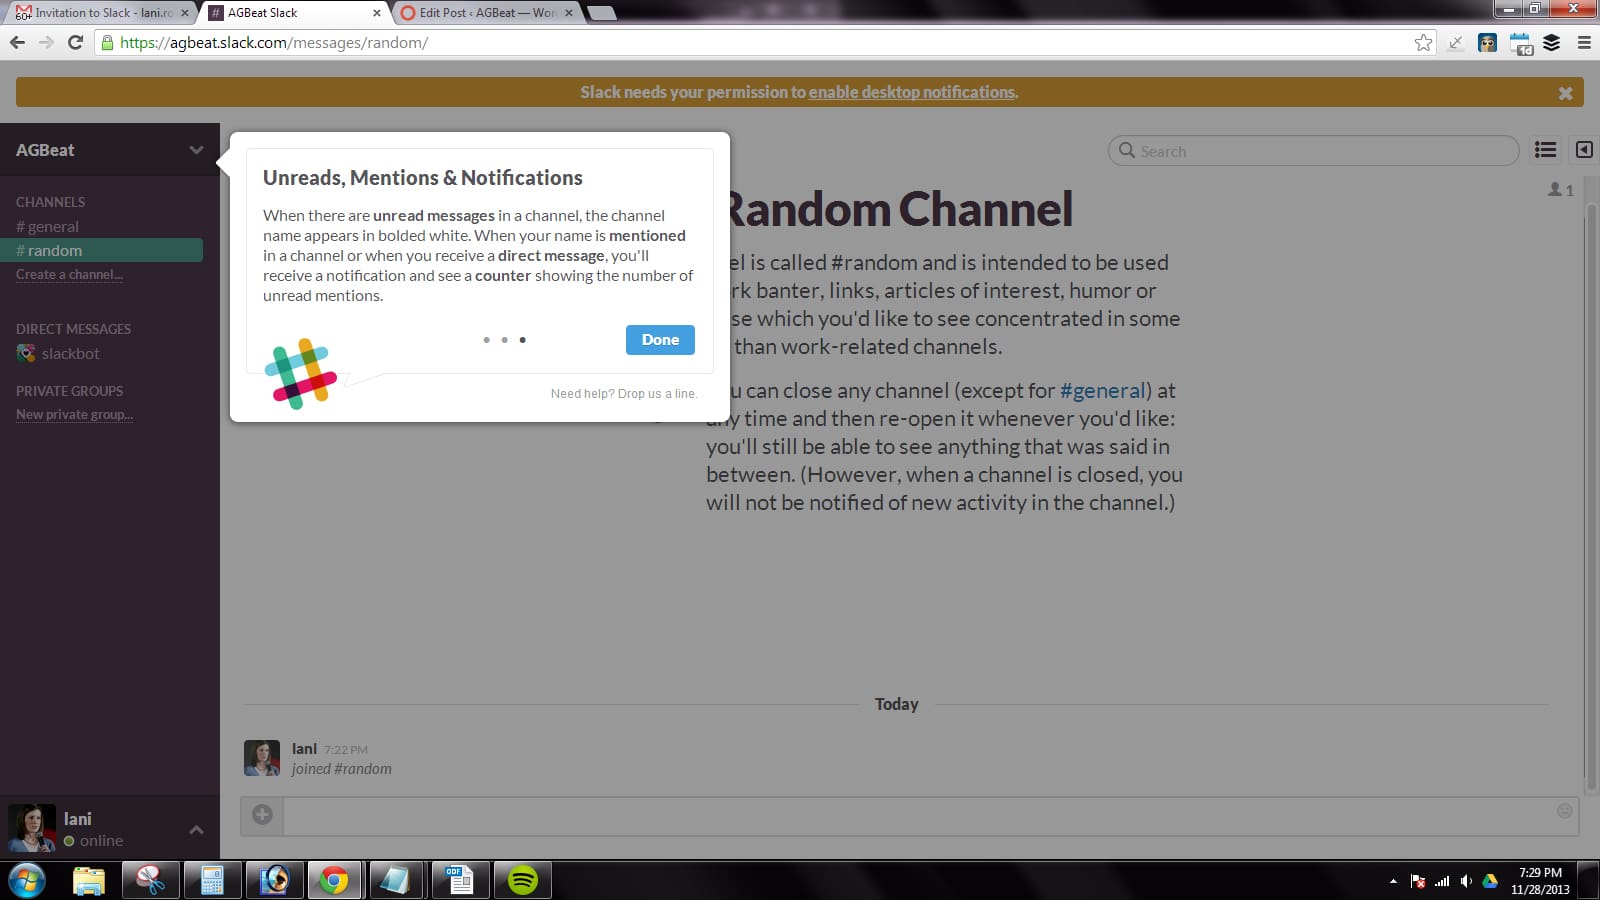
Task: Select the #general channel
Action: click(x=48, y=227)
